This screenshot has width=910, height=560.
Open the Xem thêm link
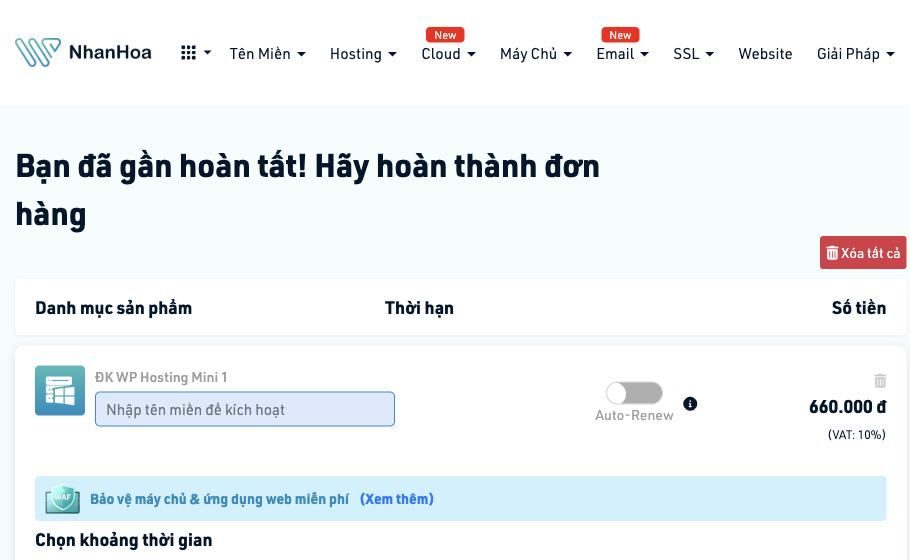397,499
